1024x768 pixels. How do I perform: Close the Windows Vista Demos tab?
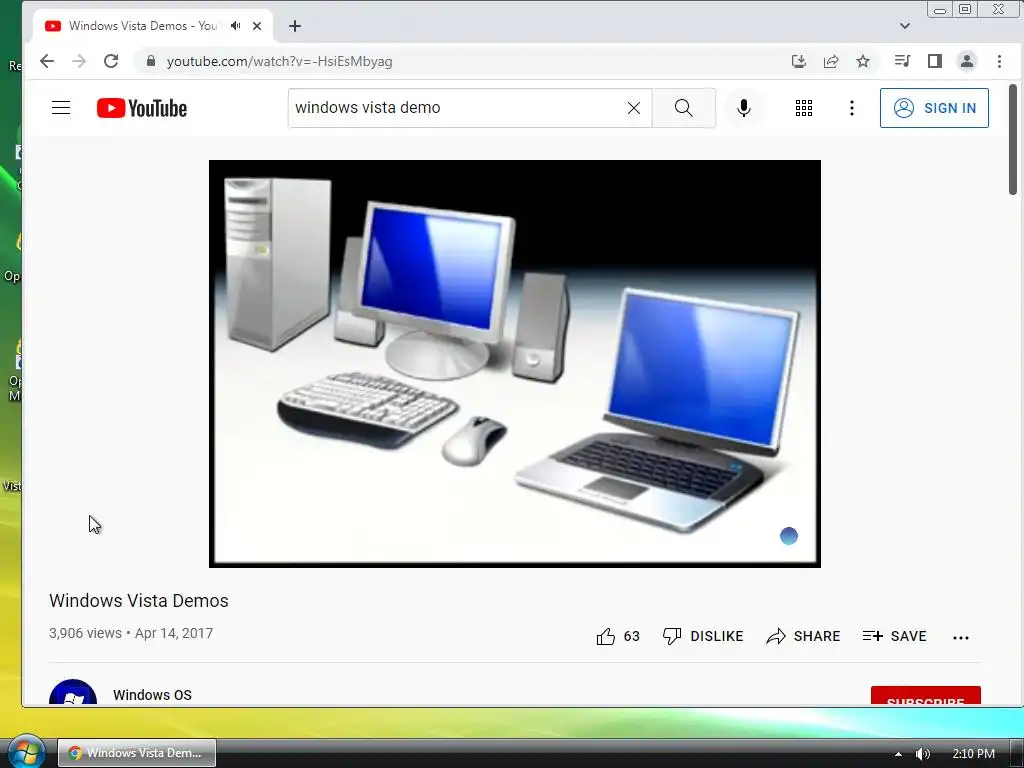(257, 26)
